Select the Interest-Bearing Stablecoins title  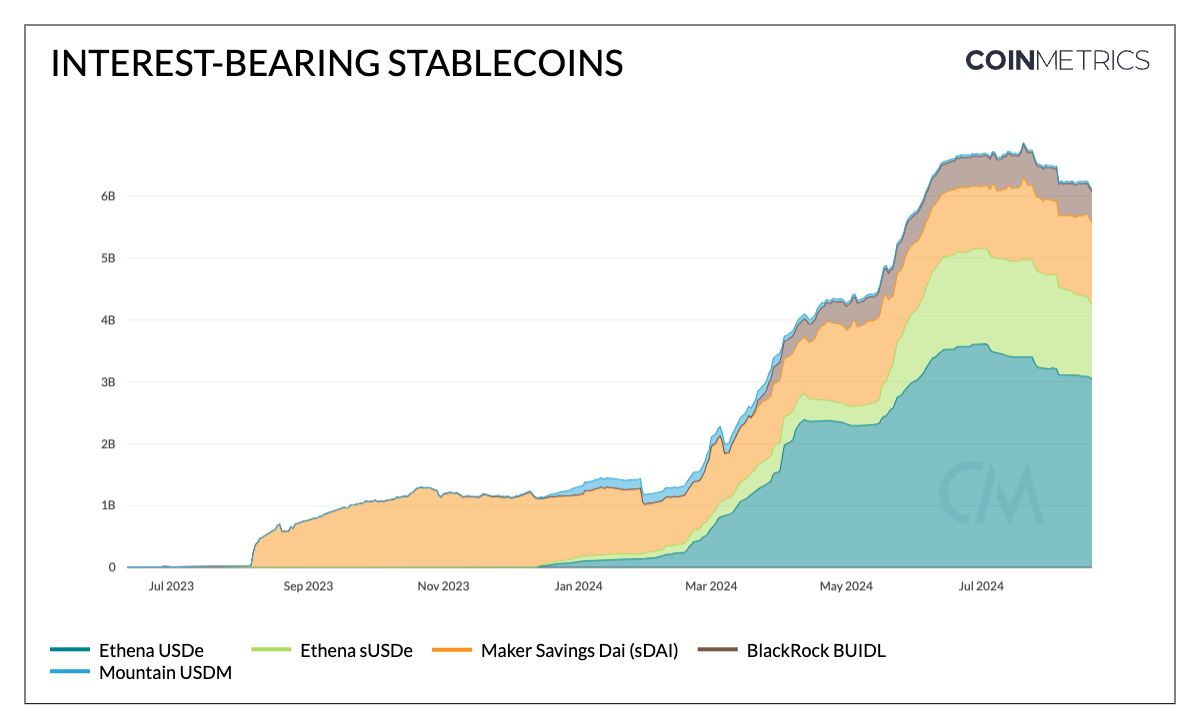click(x=336, y=63)
